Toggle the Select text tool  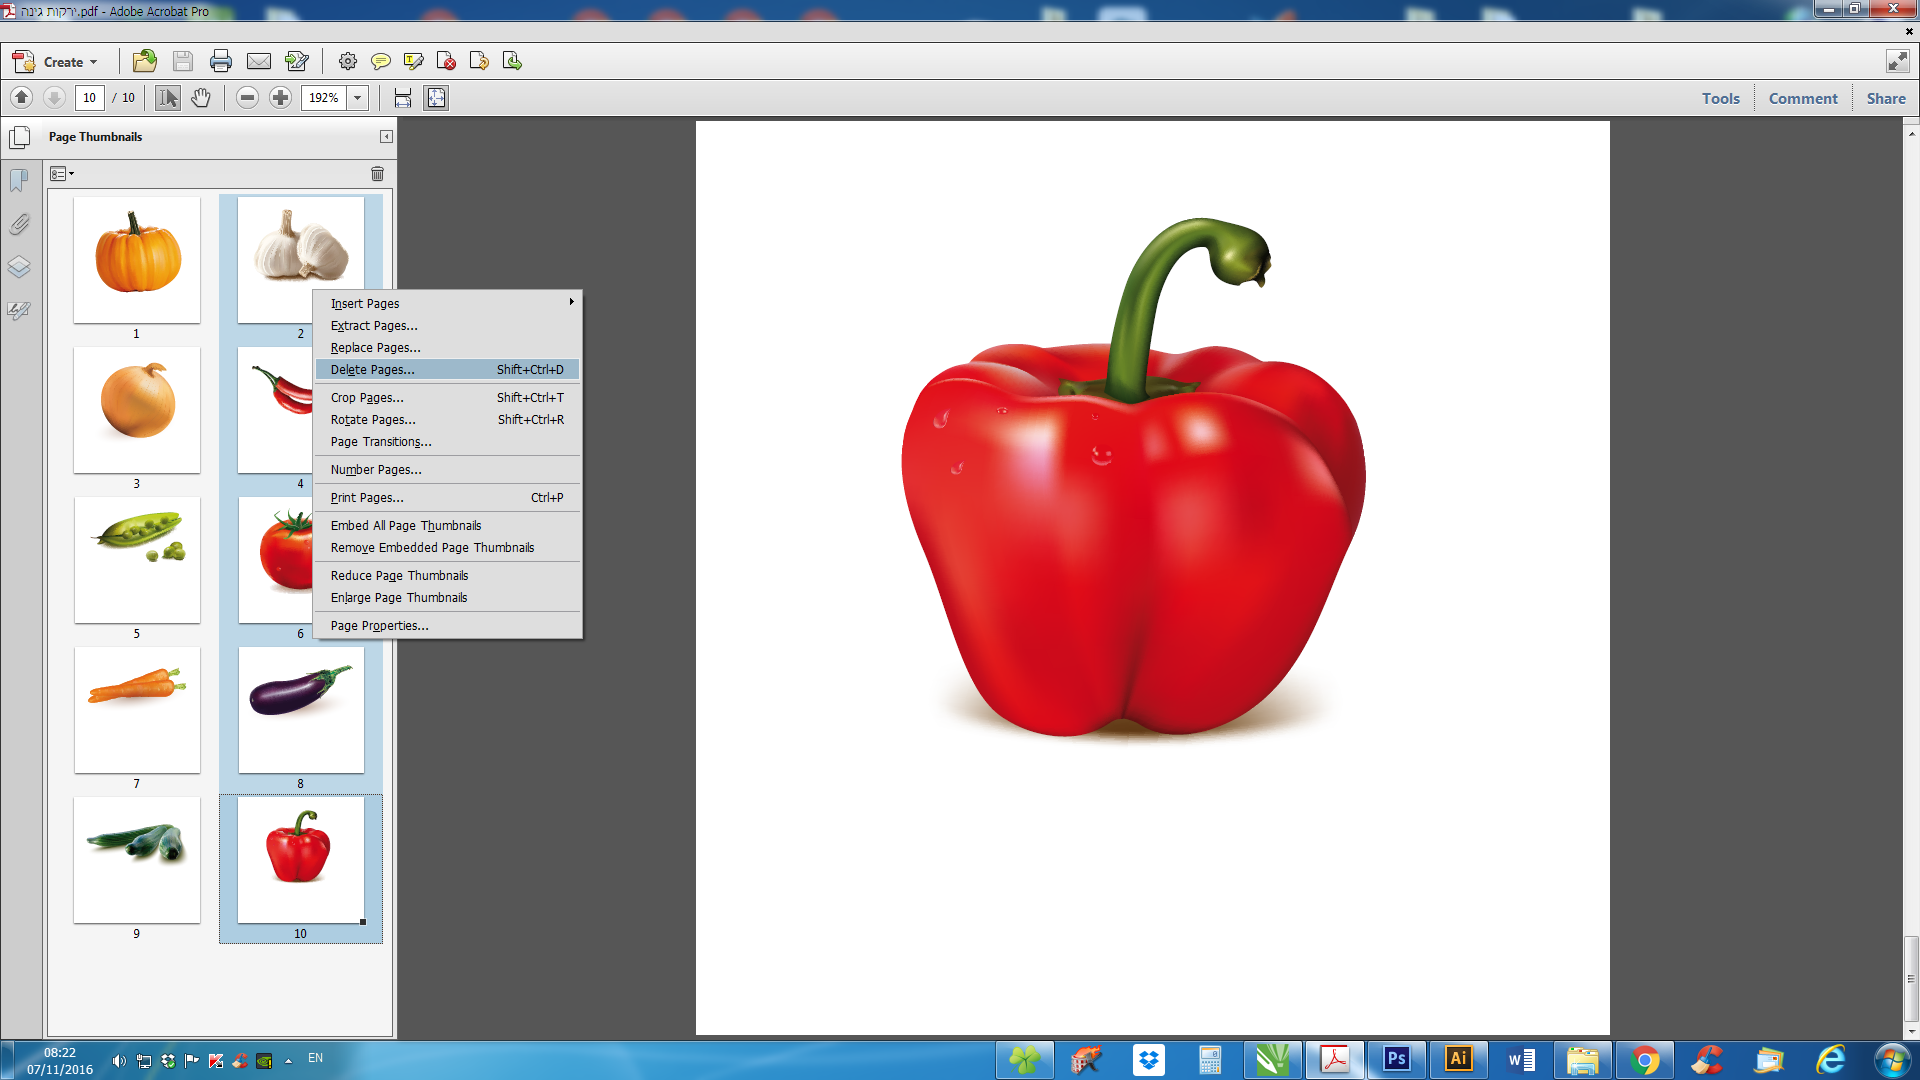coord(167,98)
